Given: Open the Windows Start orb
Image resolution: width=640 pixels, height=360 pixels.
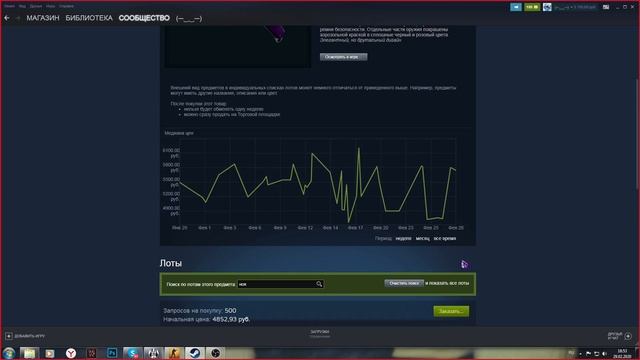Looking at the screenshot, I should 9,353.
